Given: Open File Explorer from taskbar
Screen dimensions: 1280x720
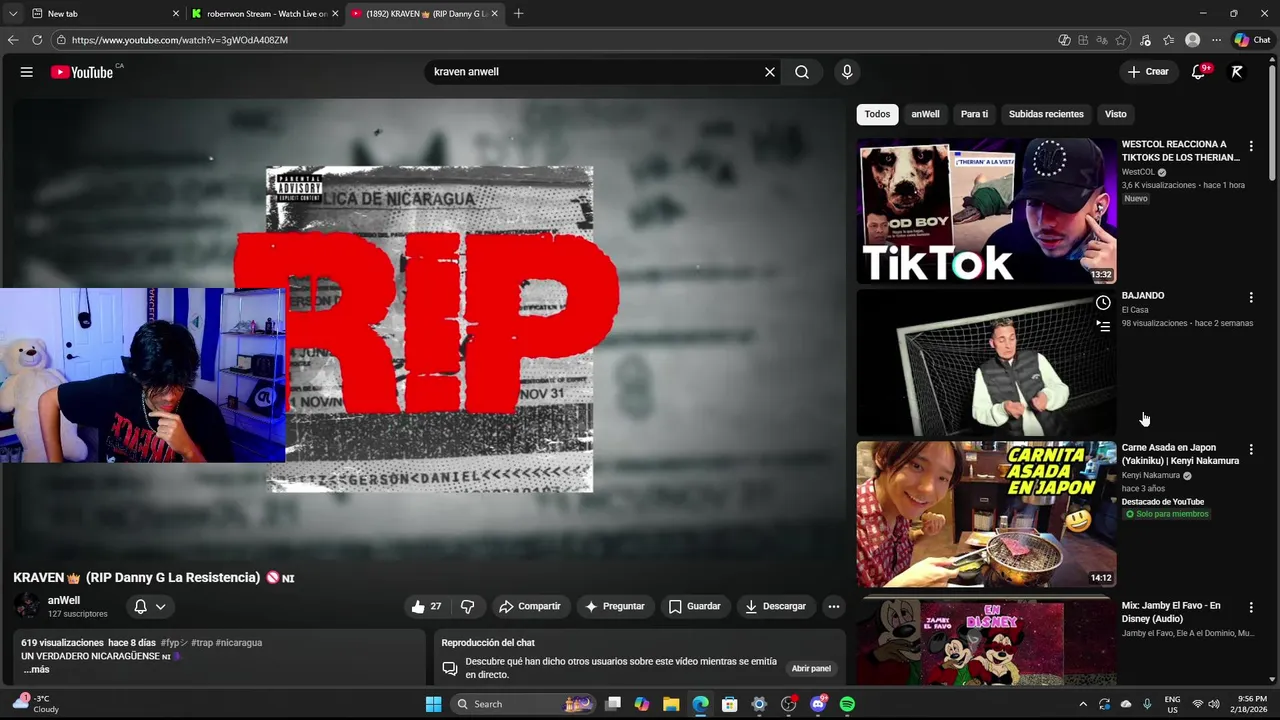Looking at the screenshot, I should tap(671, 704).
